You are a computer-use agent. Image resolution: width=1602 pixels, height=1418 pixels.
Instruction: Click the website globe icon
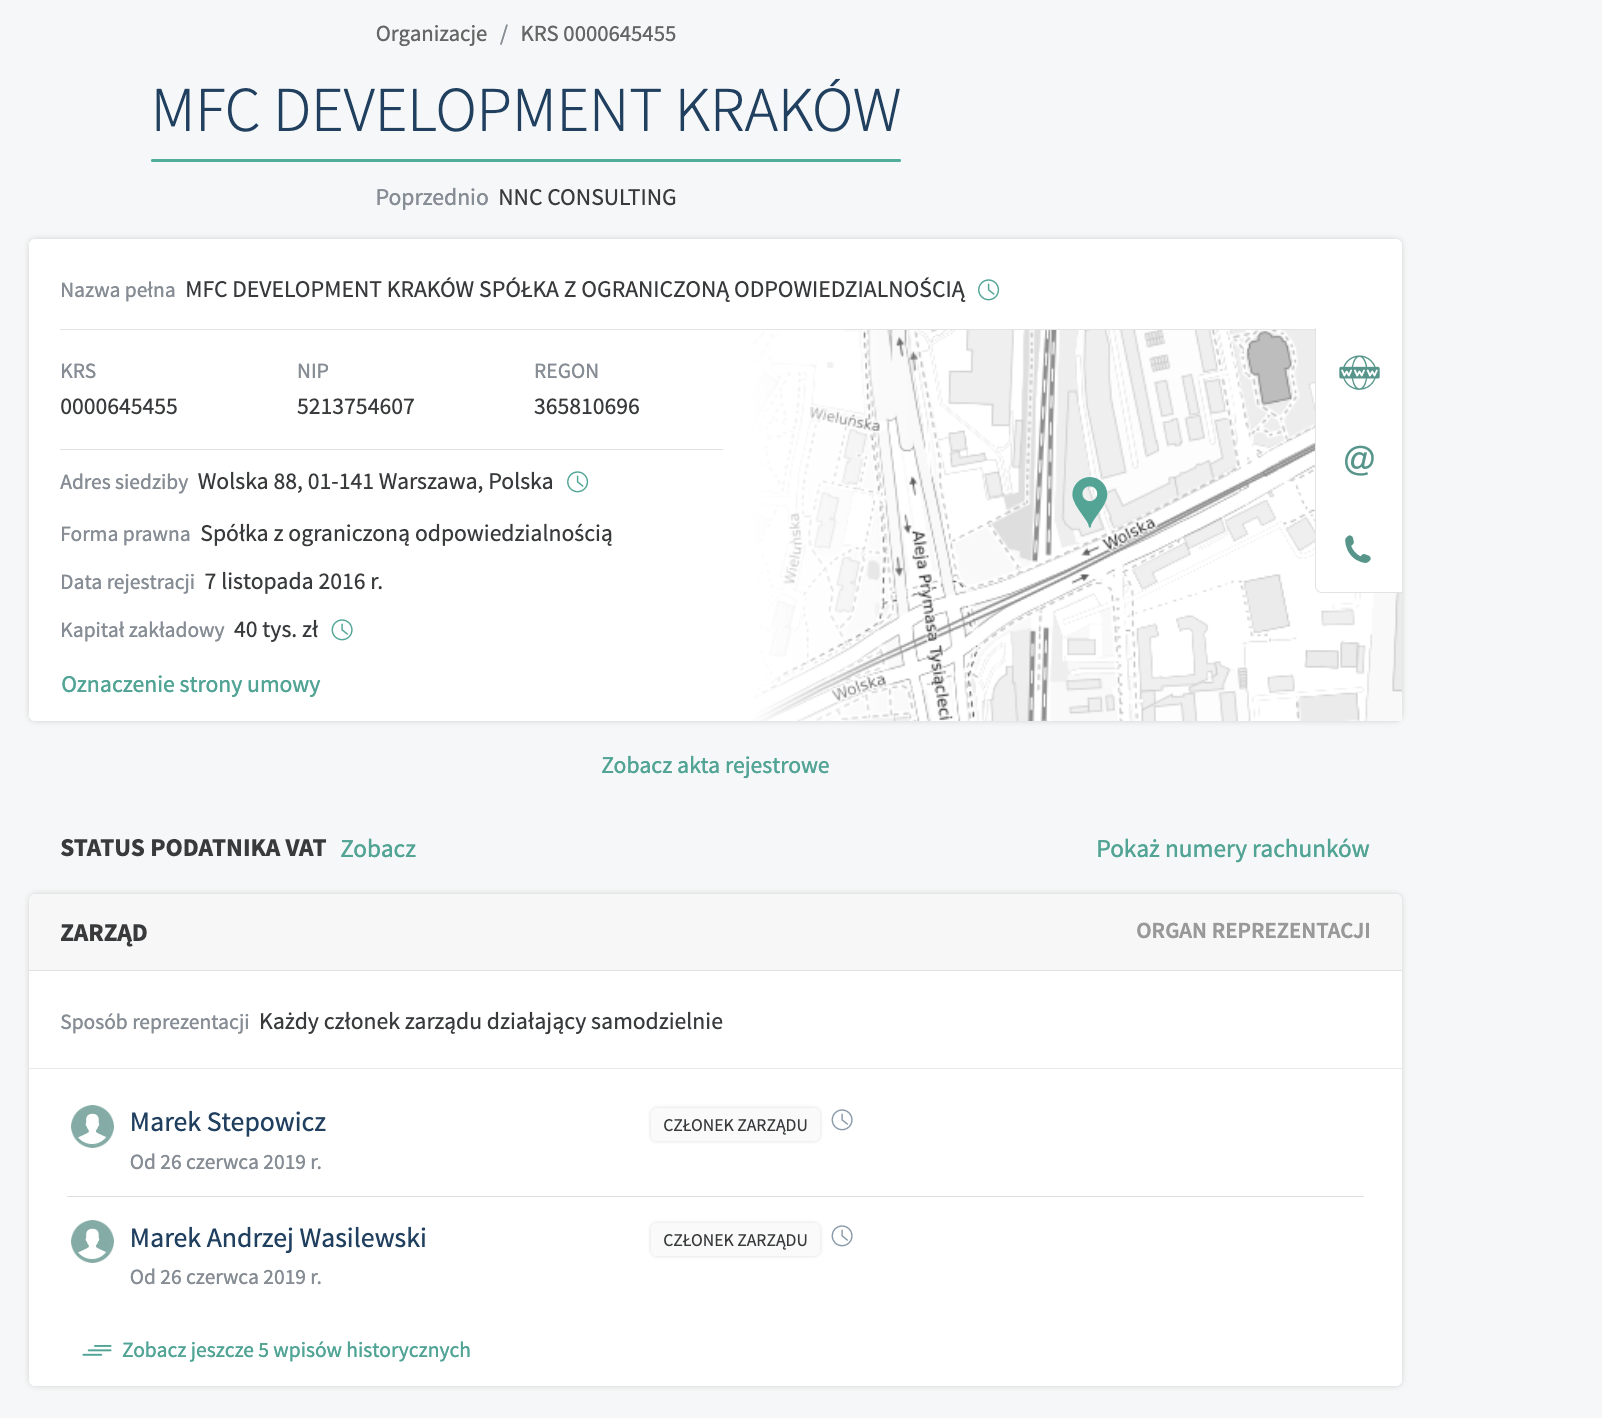coord(1358,373)
